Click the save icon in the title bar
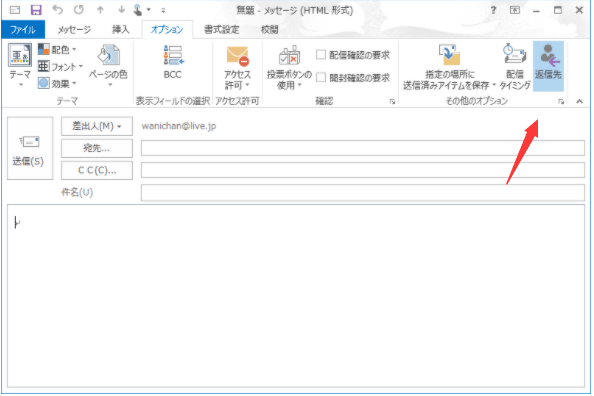This screenshot has width=594, height=396. (x=36, y=10)
